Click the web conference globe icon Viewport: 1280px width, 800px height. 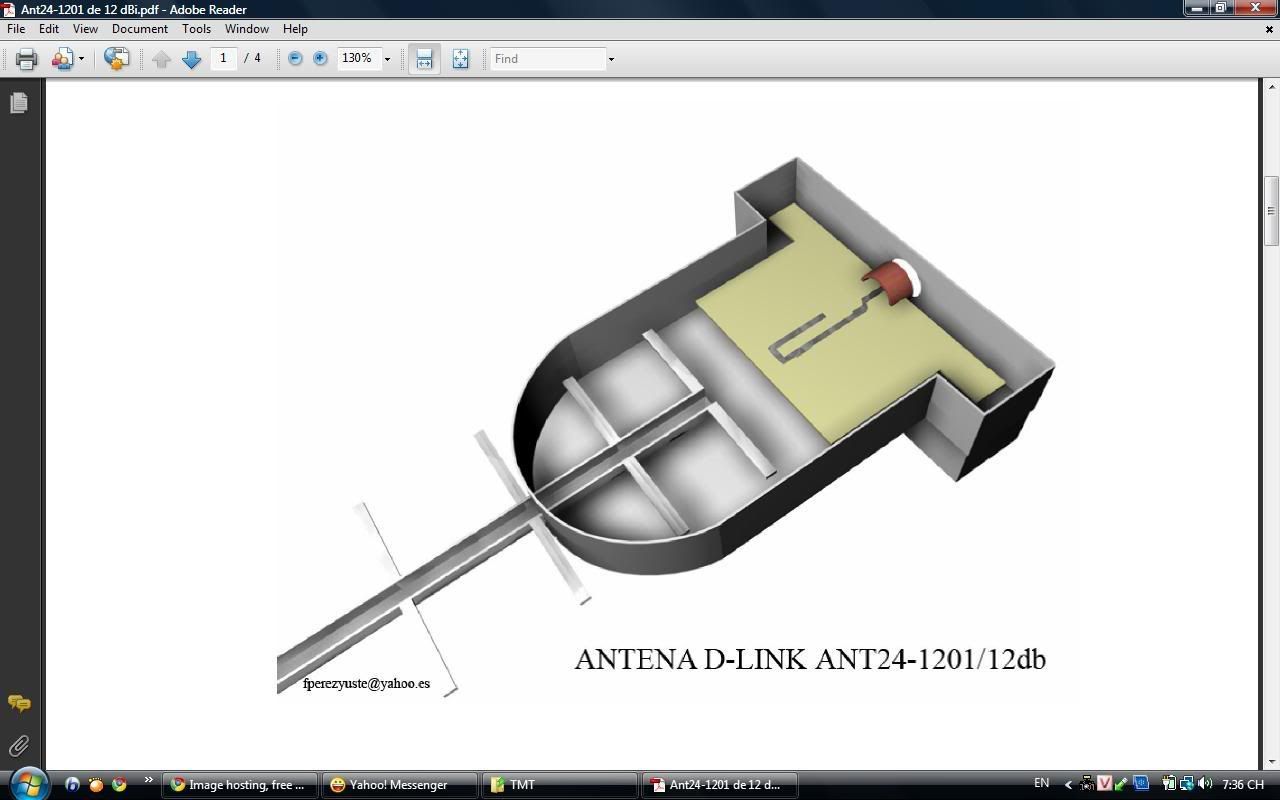click(x=116, y=59)
